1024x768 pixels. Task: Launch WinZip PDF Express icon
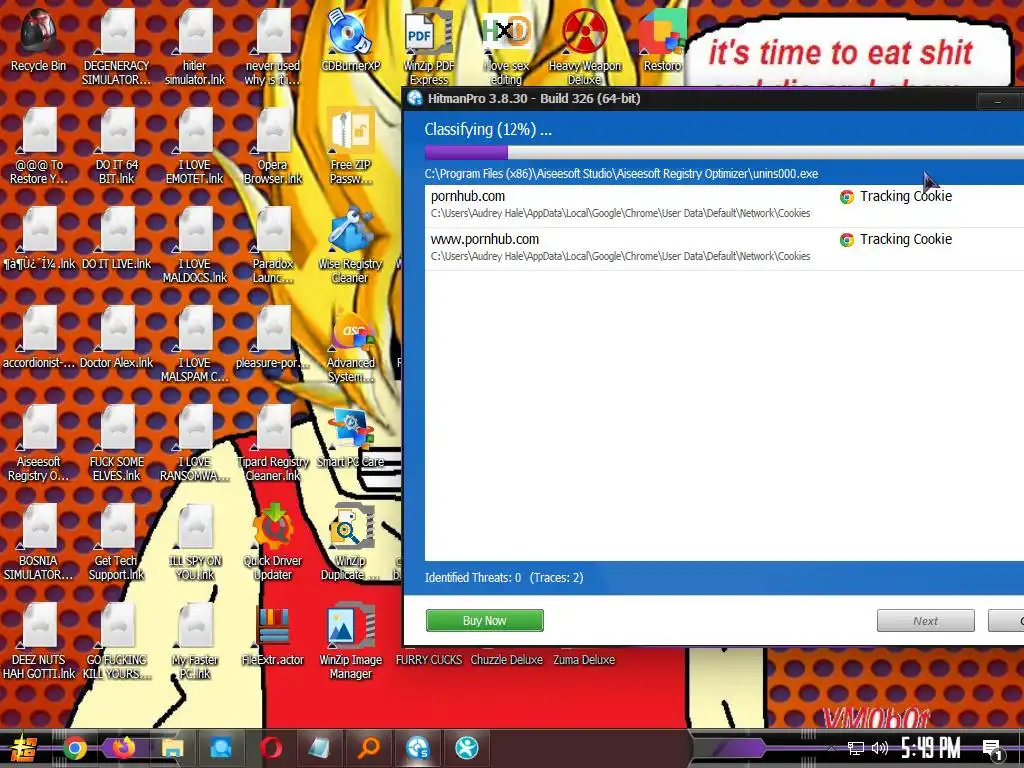click(x=428, y=47)
